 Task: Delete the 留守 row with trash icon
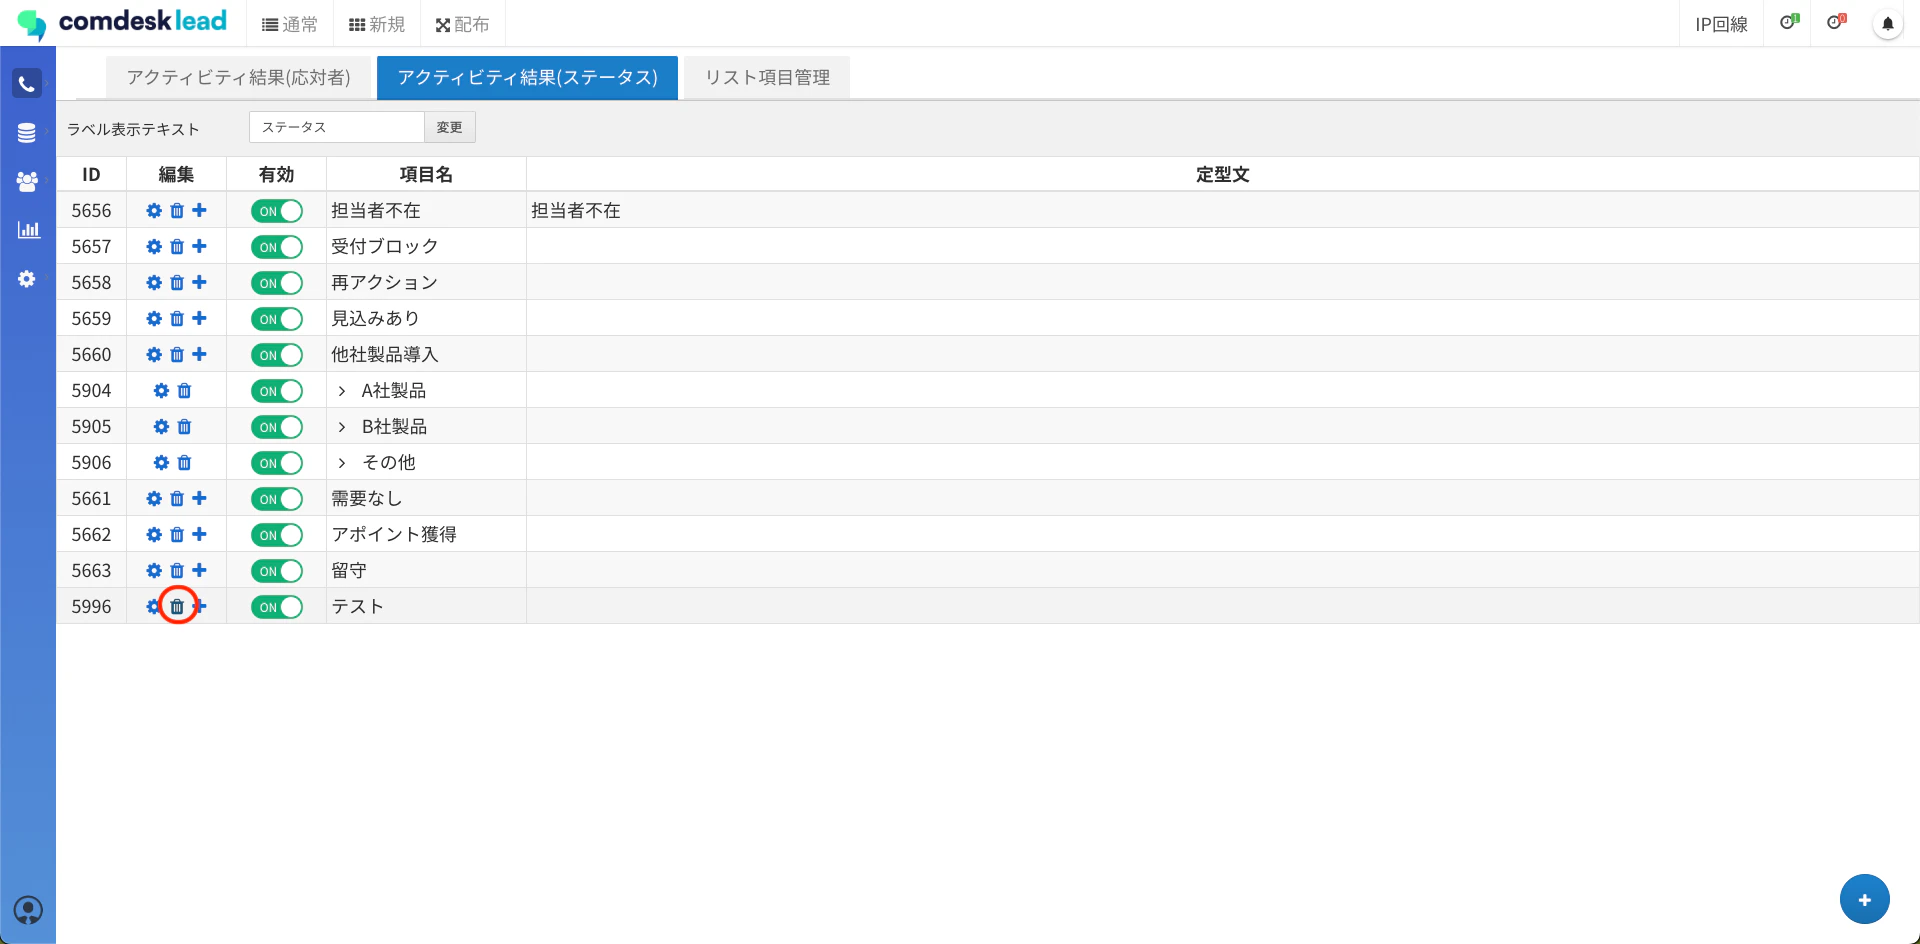point(177,571)
